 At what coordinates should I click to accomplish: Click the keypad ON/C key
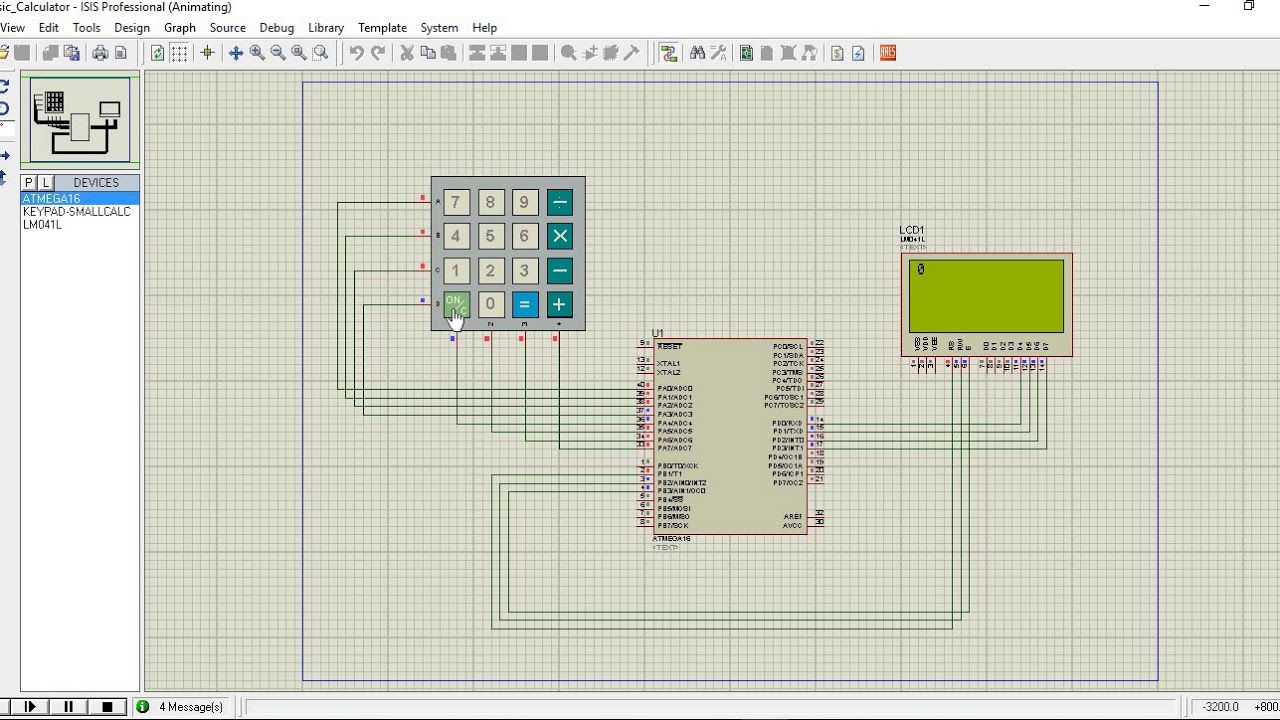[455, 305]
